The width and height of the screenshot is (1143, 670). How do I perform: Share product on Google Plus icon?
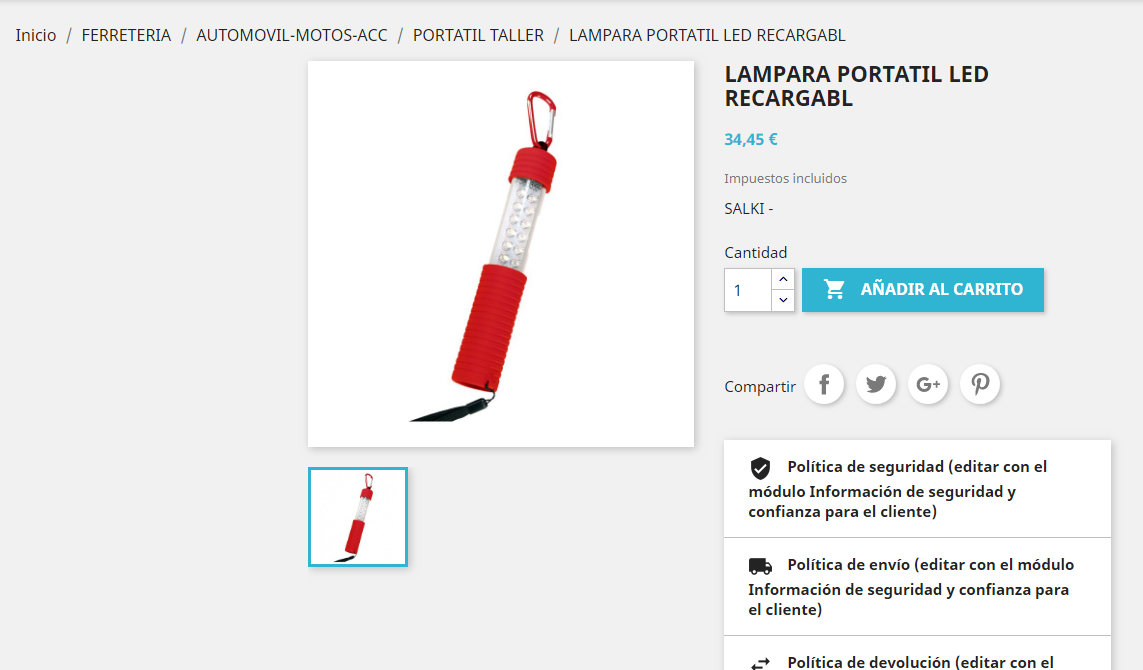928,384
